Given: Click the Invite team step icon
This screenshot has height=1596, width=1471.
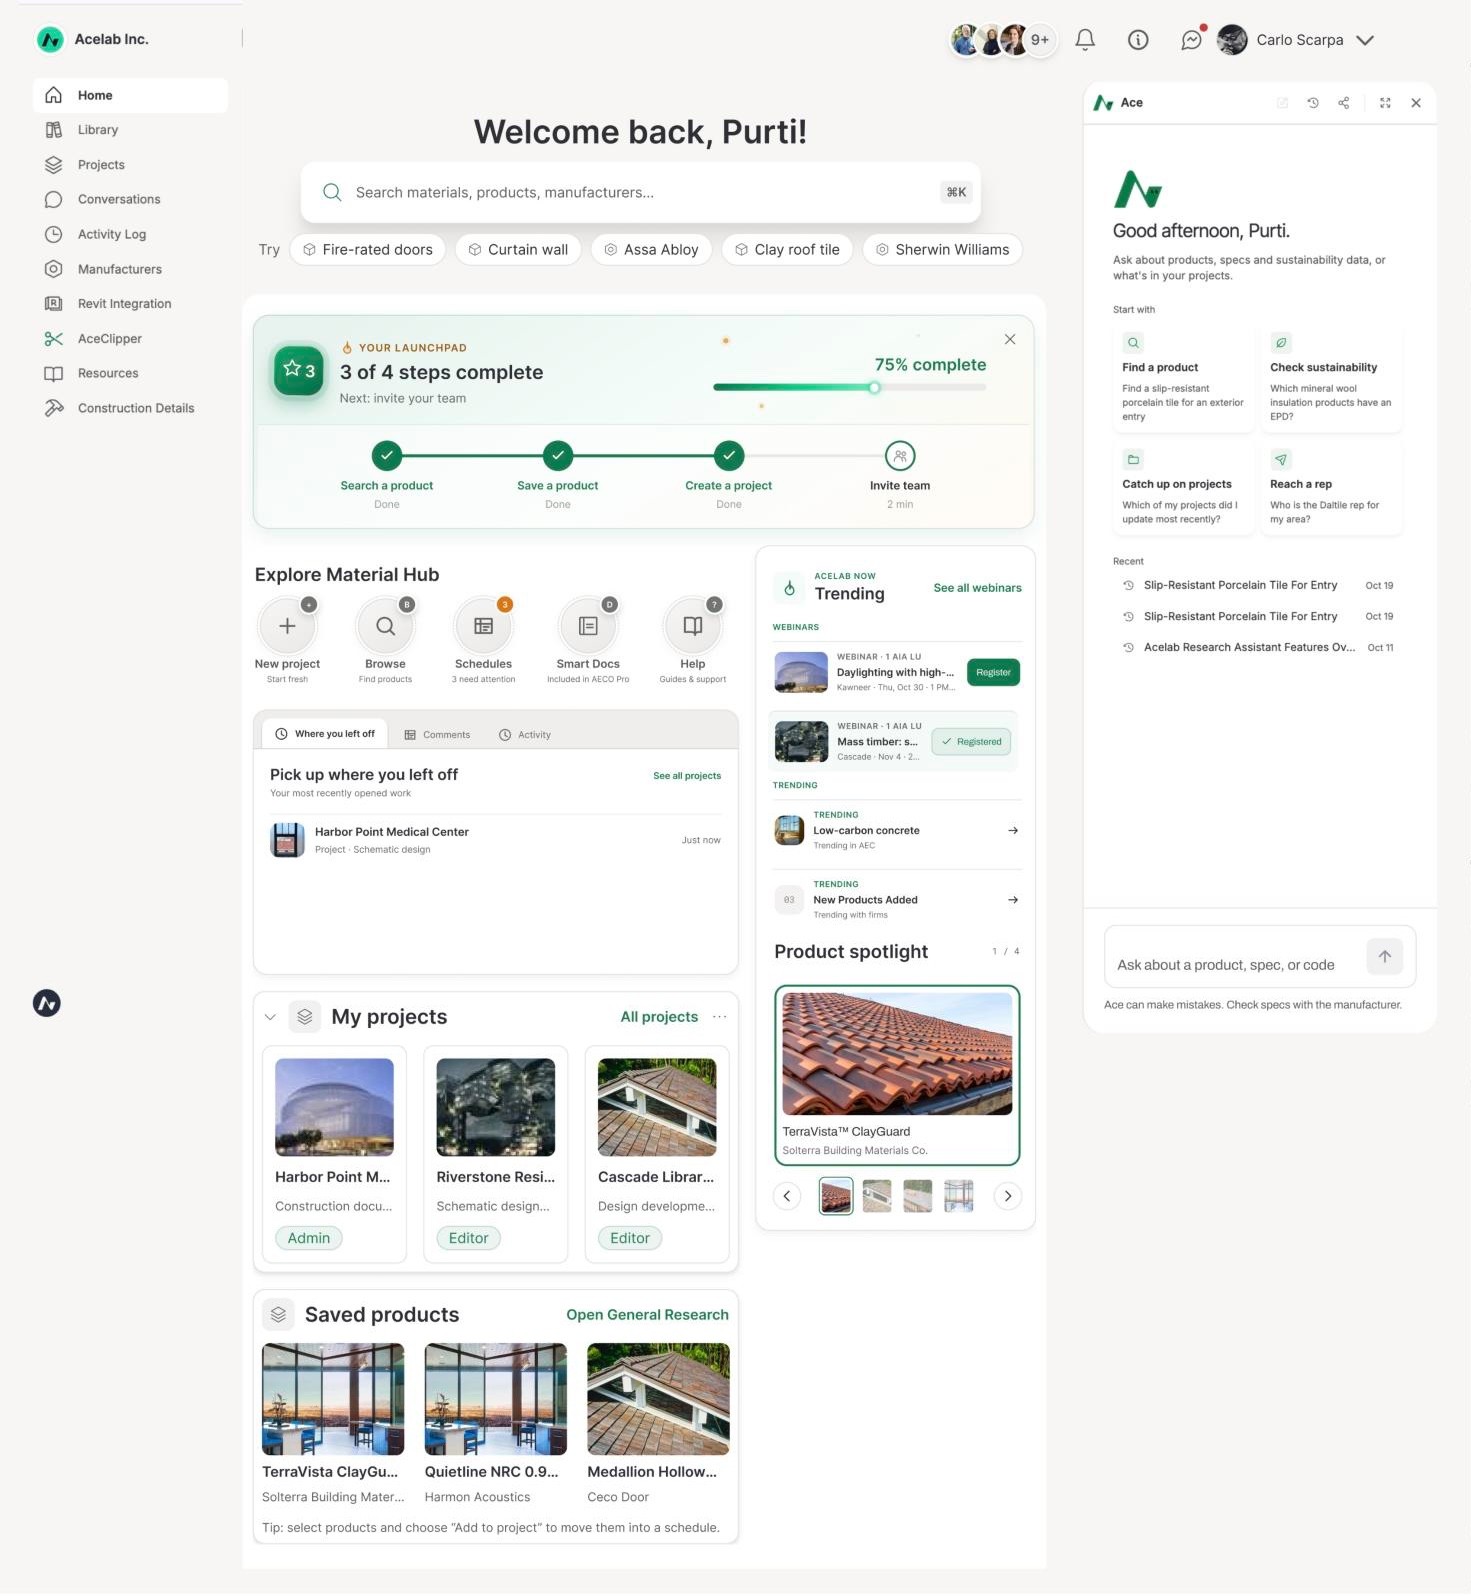Looking at the screenshot, I should (x=900, y=456).
